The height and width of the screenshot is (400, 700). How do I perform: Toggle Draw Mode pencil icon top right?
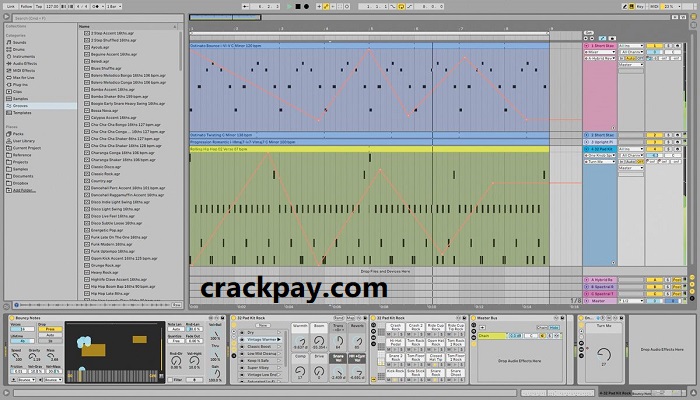625,6
